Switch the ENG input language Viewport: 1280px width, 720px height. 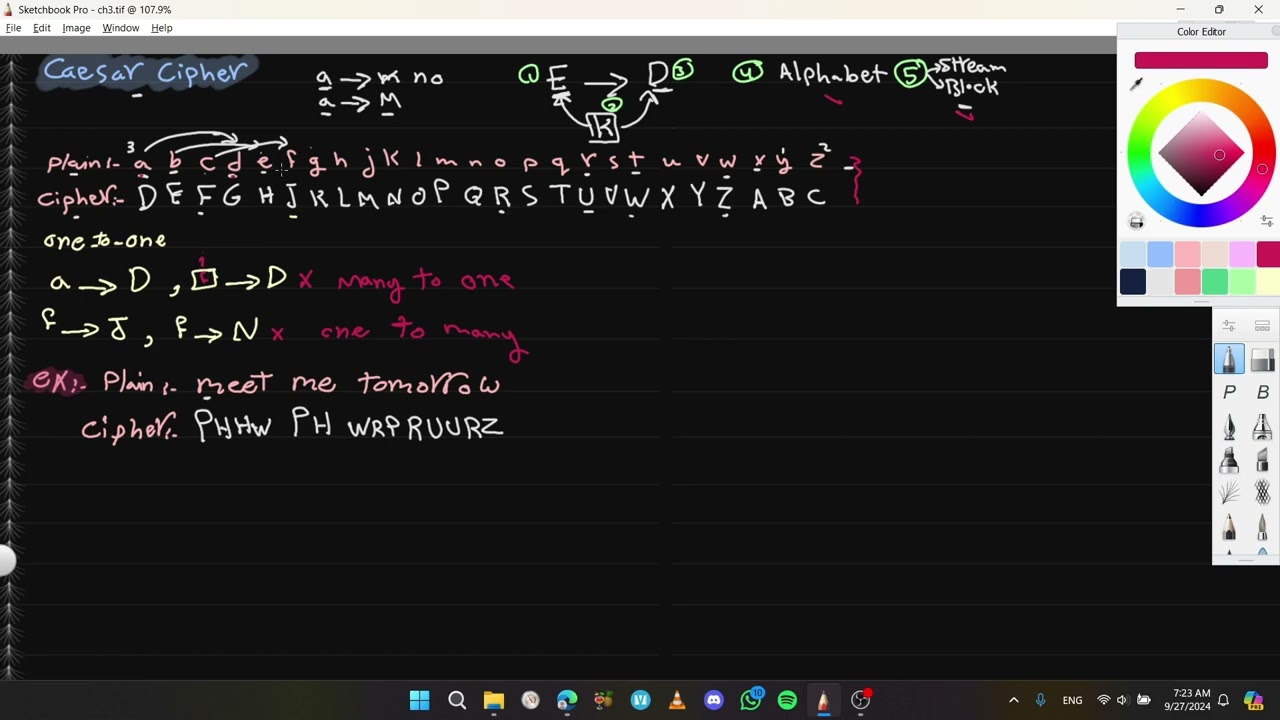(x=1073, y=700)
